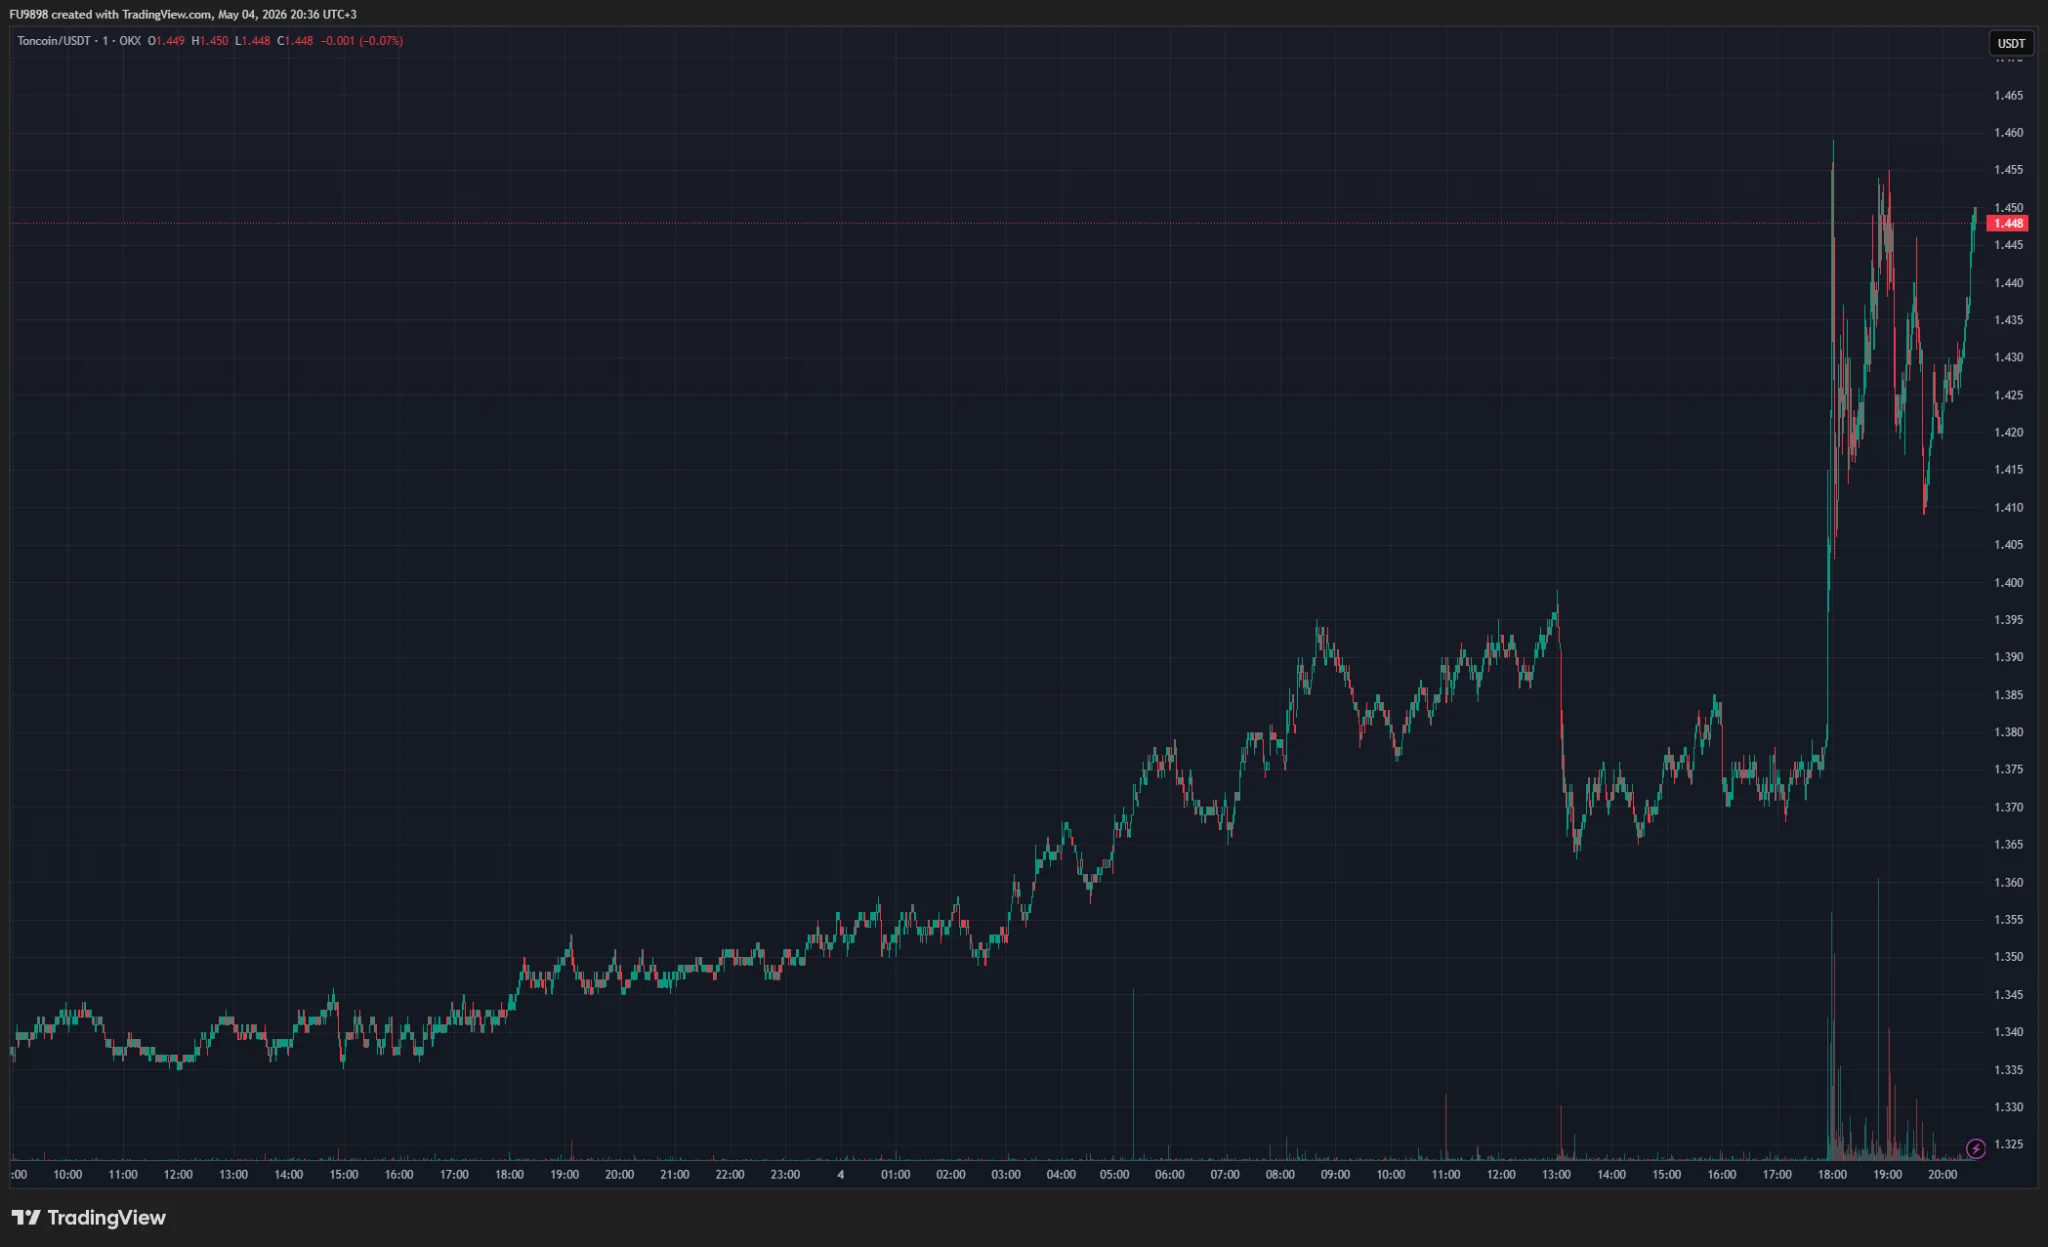Screen dimensions: 2048x1247
Task: Click the tallest candle peak near 1.460
Action: 1833,142
